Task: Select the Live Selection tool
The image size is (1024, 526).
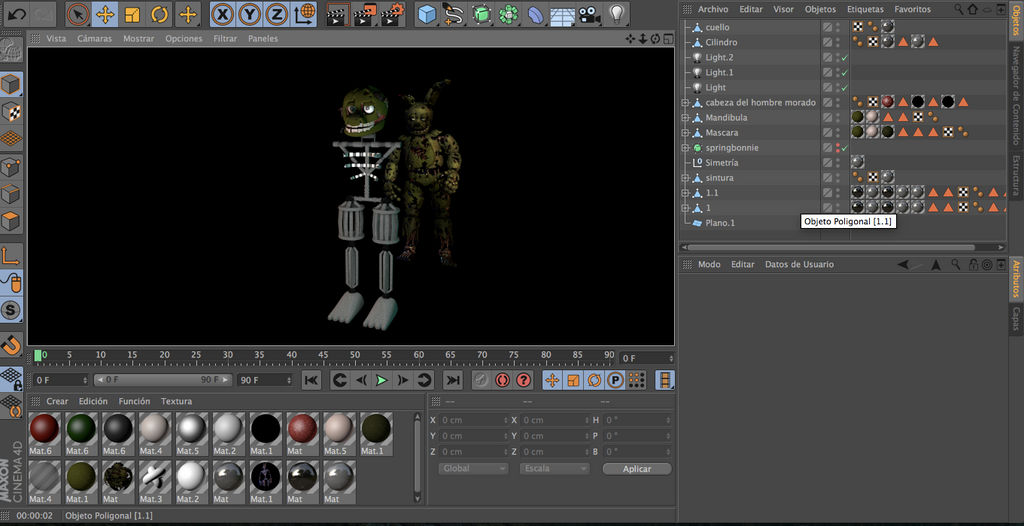Action: [x=78, y=14]
